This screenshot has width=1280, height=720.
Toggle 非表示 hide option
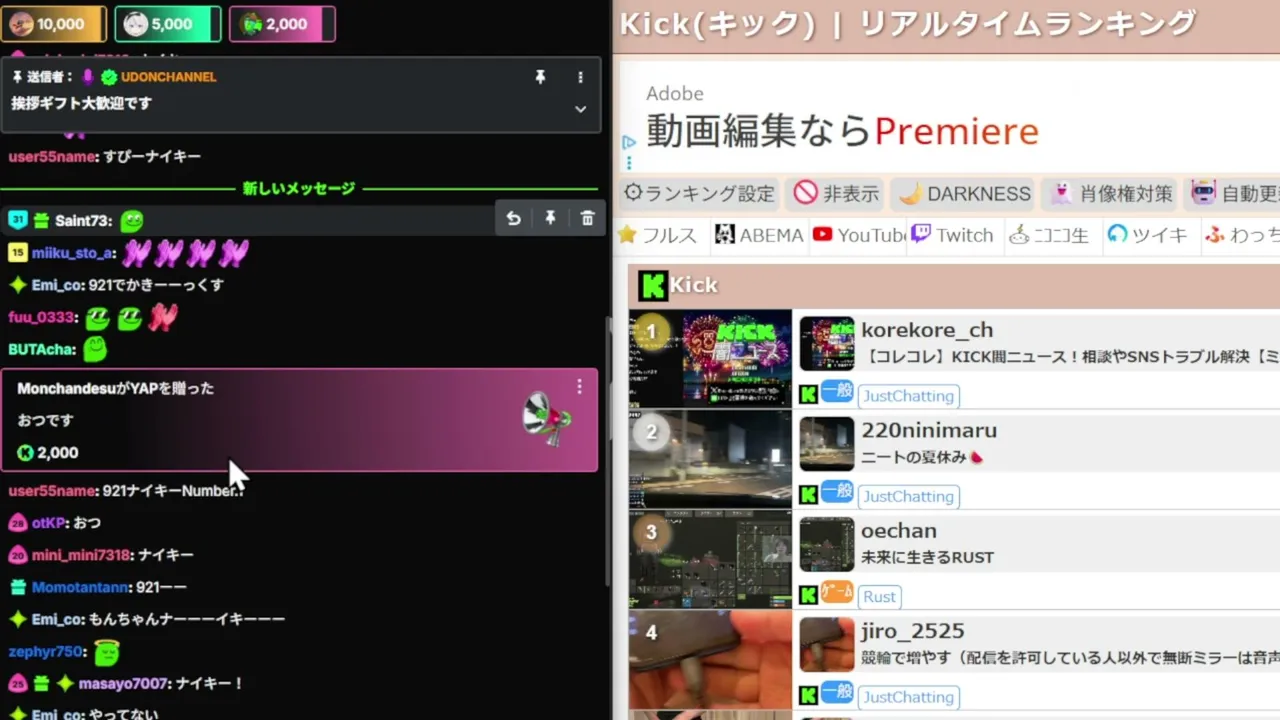pyautogui.click(x=836, y=193)
